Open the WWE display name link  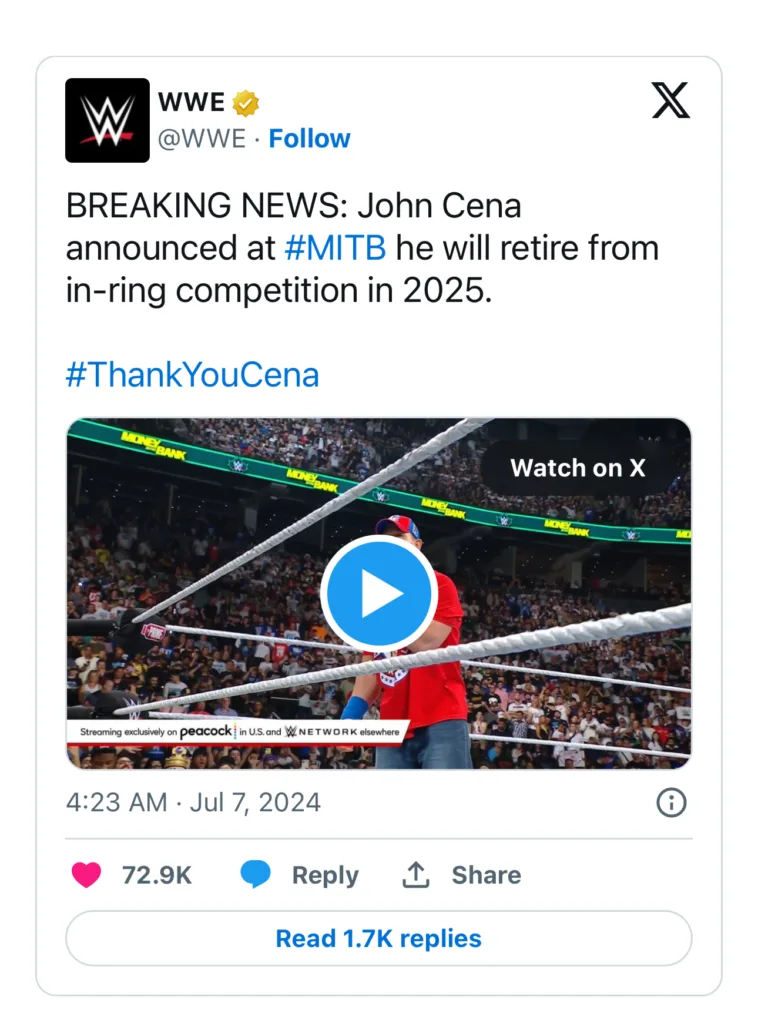point(191,103)
